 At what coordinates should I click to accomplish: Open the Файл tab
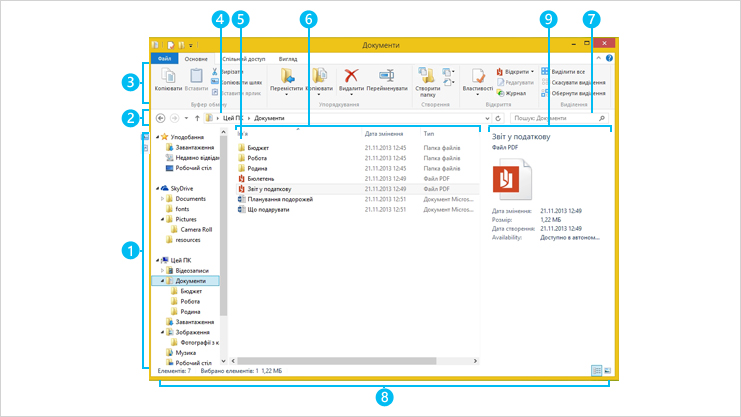164,59
